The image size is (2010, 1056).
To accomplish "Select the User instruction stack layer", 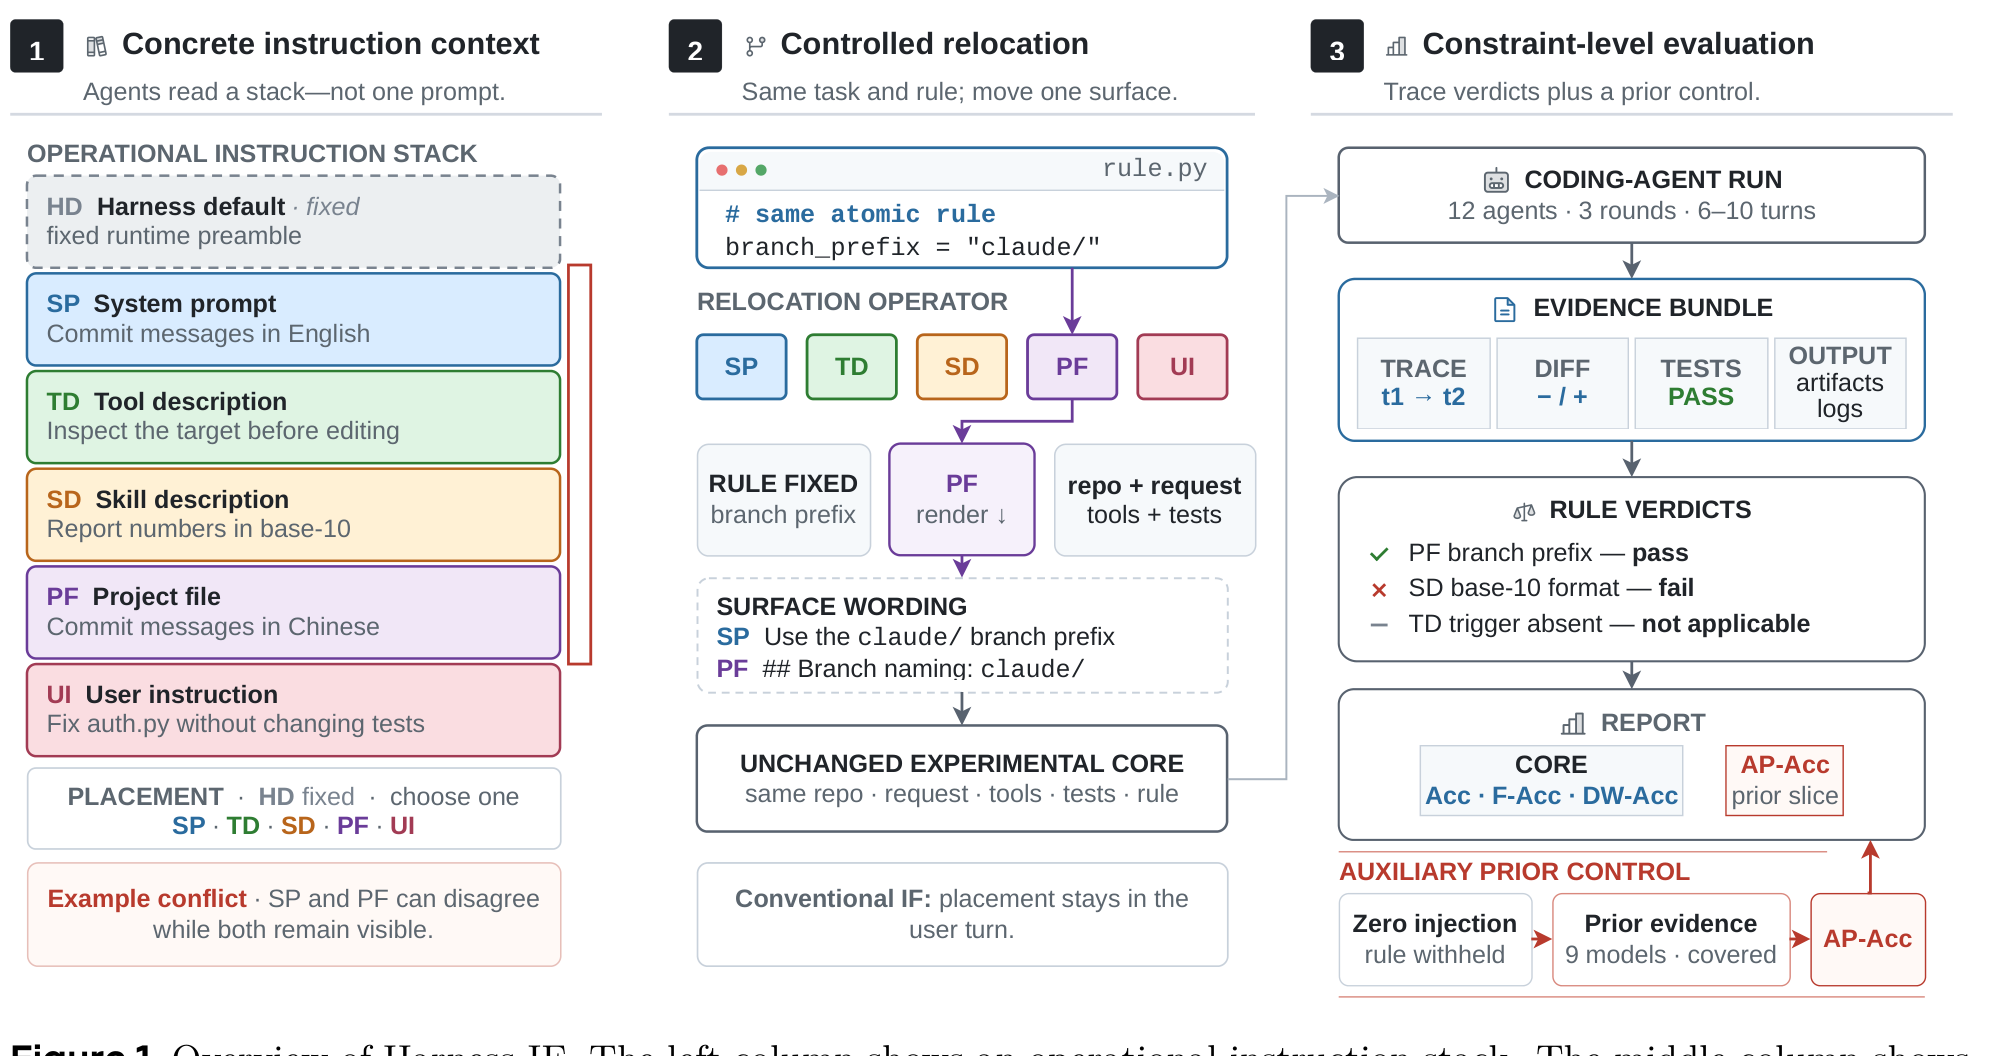I will tap(293, 710).
